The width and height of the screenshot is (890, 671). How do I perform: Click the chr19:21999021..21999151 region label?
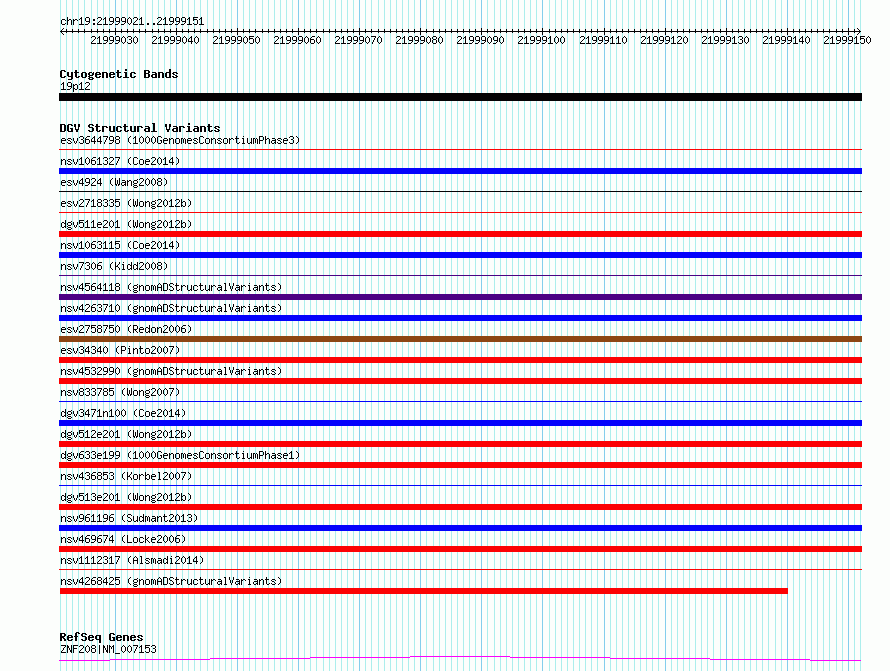pos(132,21)
